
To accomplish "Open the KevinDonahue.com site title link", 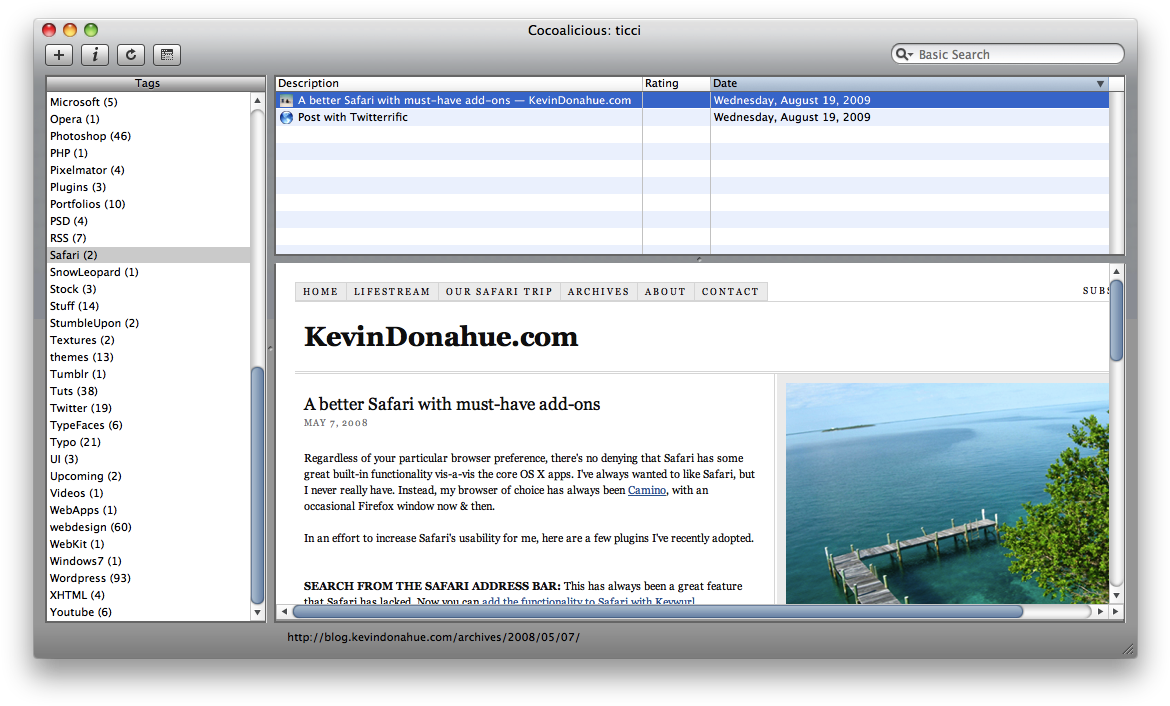I will click(x=440, y=338).
